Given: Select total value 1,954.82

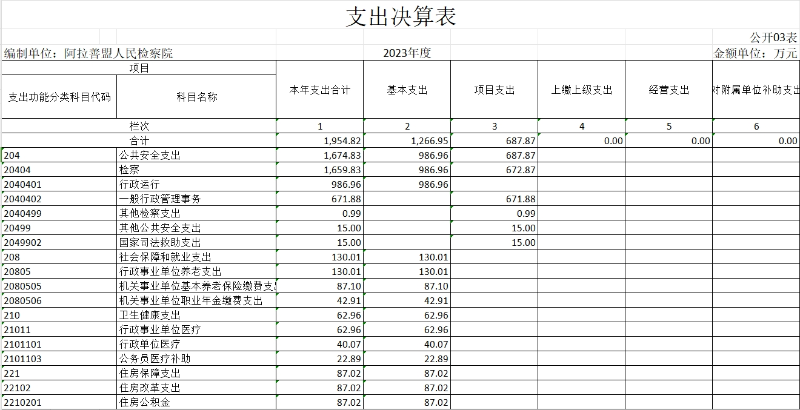Looking at the screenshot, I should pos(320,141).
